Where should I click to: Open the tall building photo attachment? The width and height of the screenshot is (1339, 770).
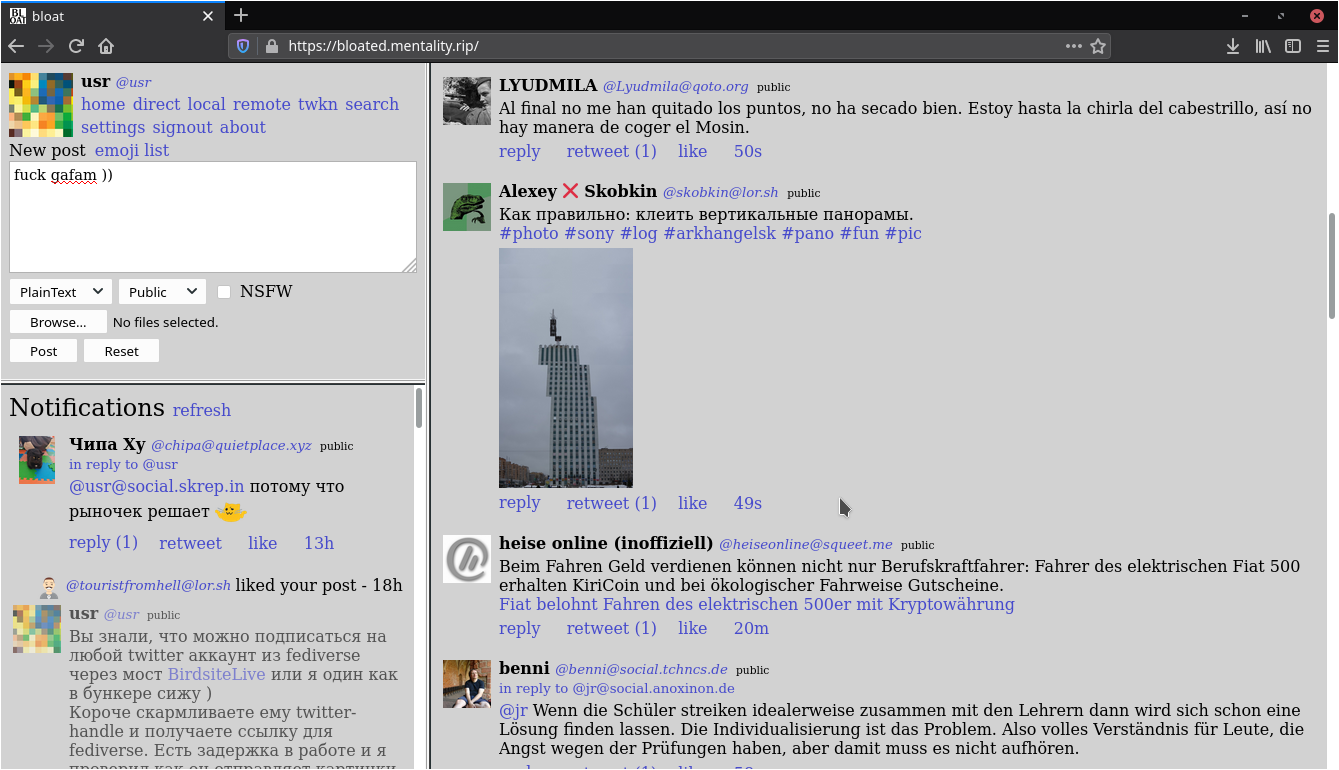pyautogui.click(x=566, y=368)
